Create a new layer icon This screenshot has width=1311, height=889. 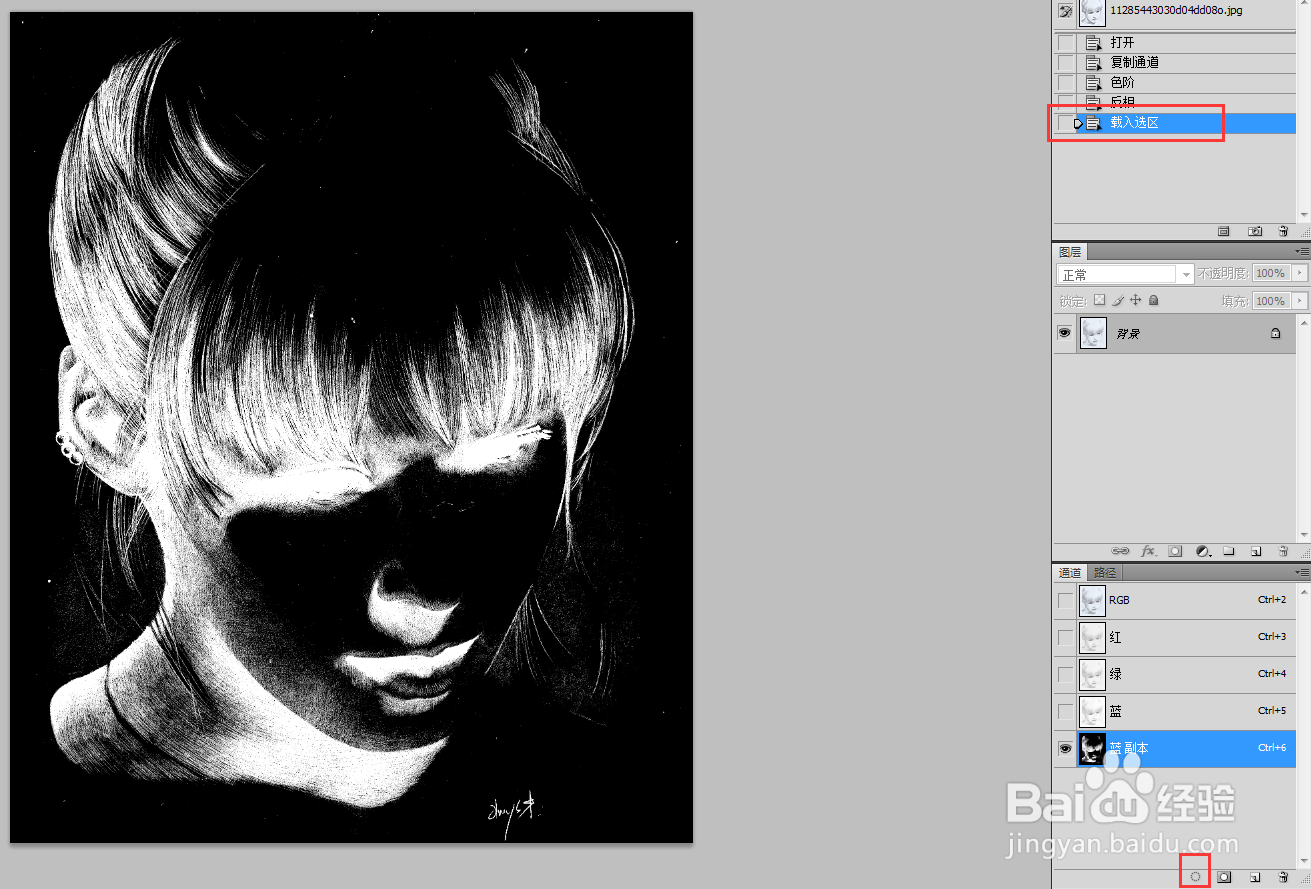[1256, 551]
